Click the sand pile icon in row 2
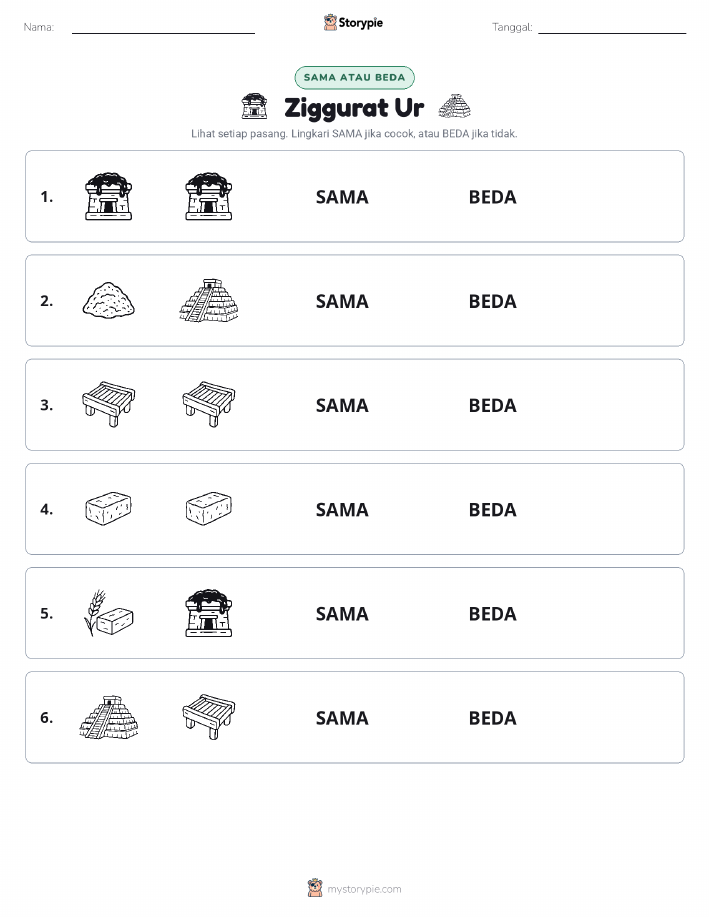 109,301
